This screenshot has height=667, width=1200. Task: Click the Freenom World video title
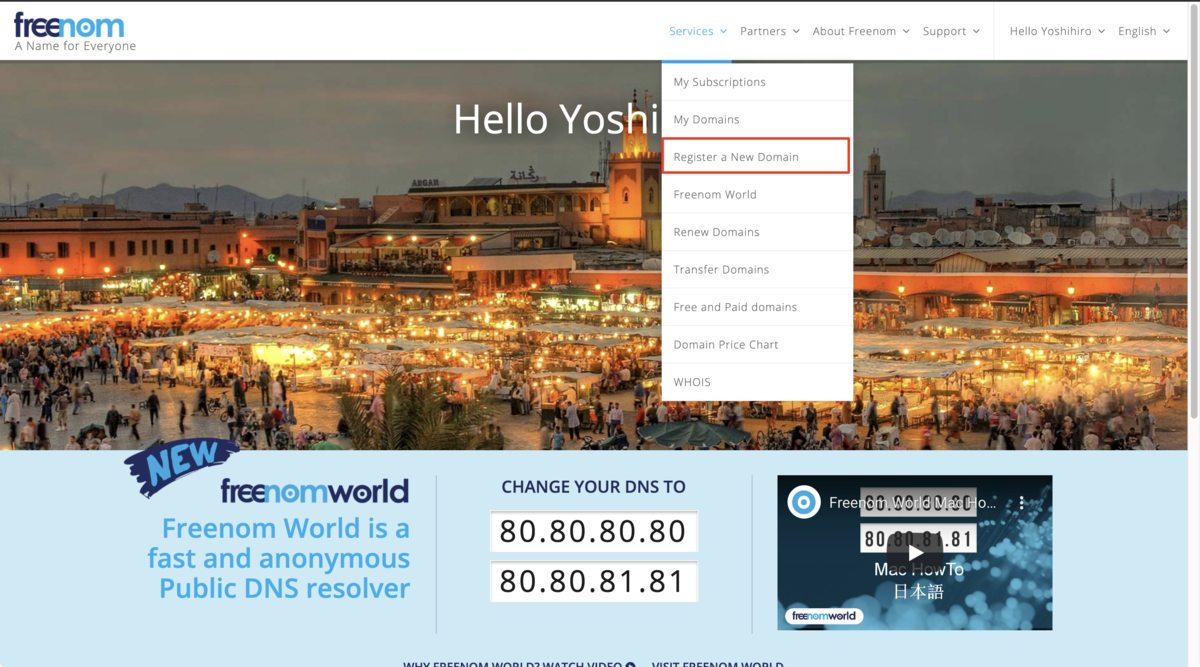912,503
